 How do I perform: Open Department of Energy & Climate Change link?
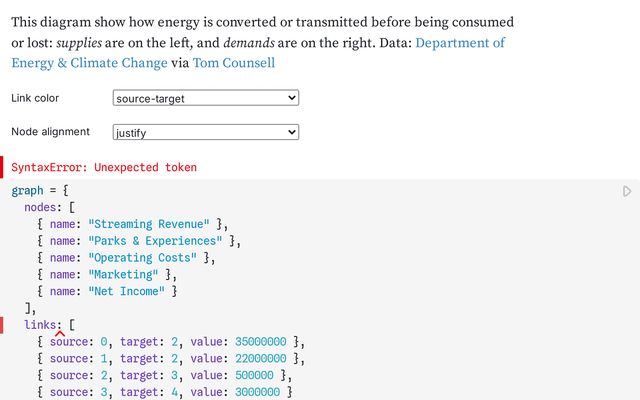[x=459, y=43]
